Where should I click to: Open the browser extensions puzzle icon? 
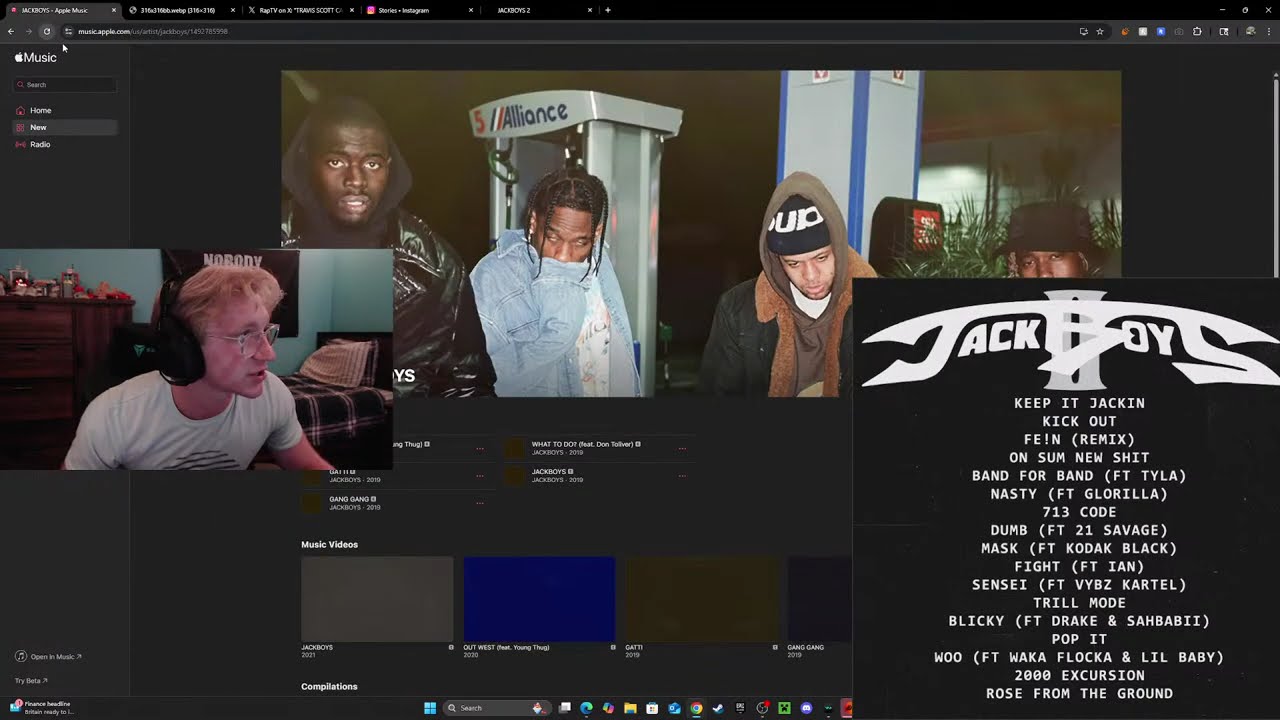coord(1197,31)
